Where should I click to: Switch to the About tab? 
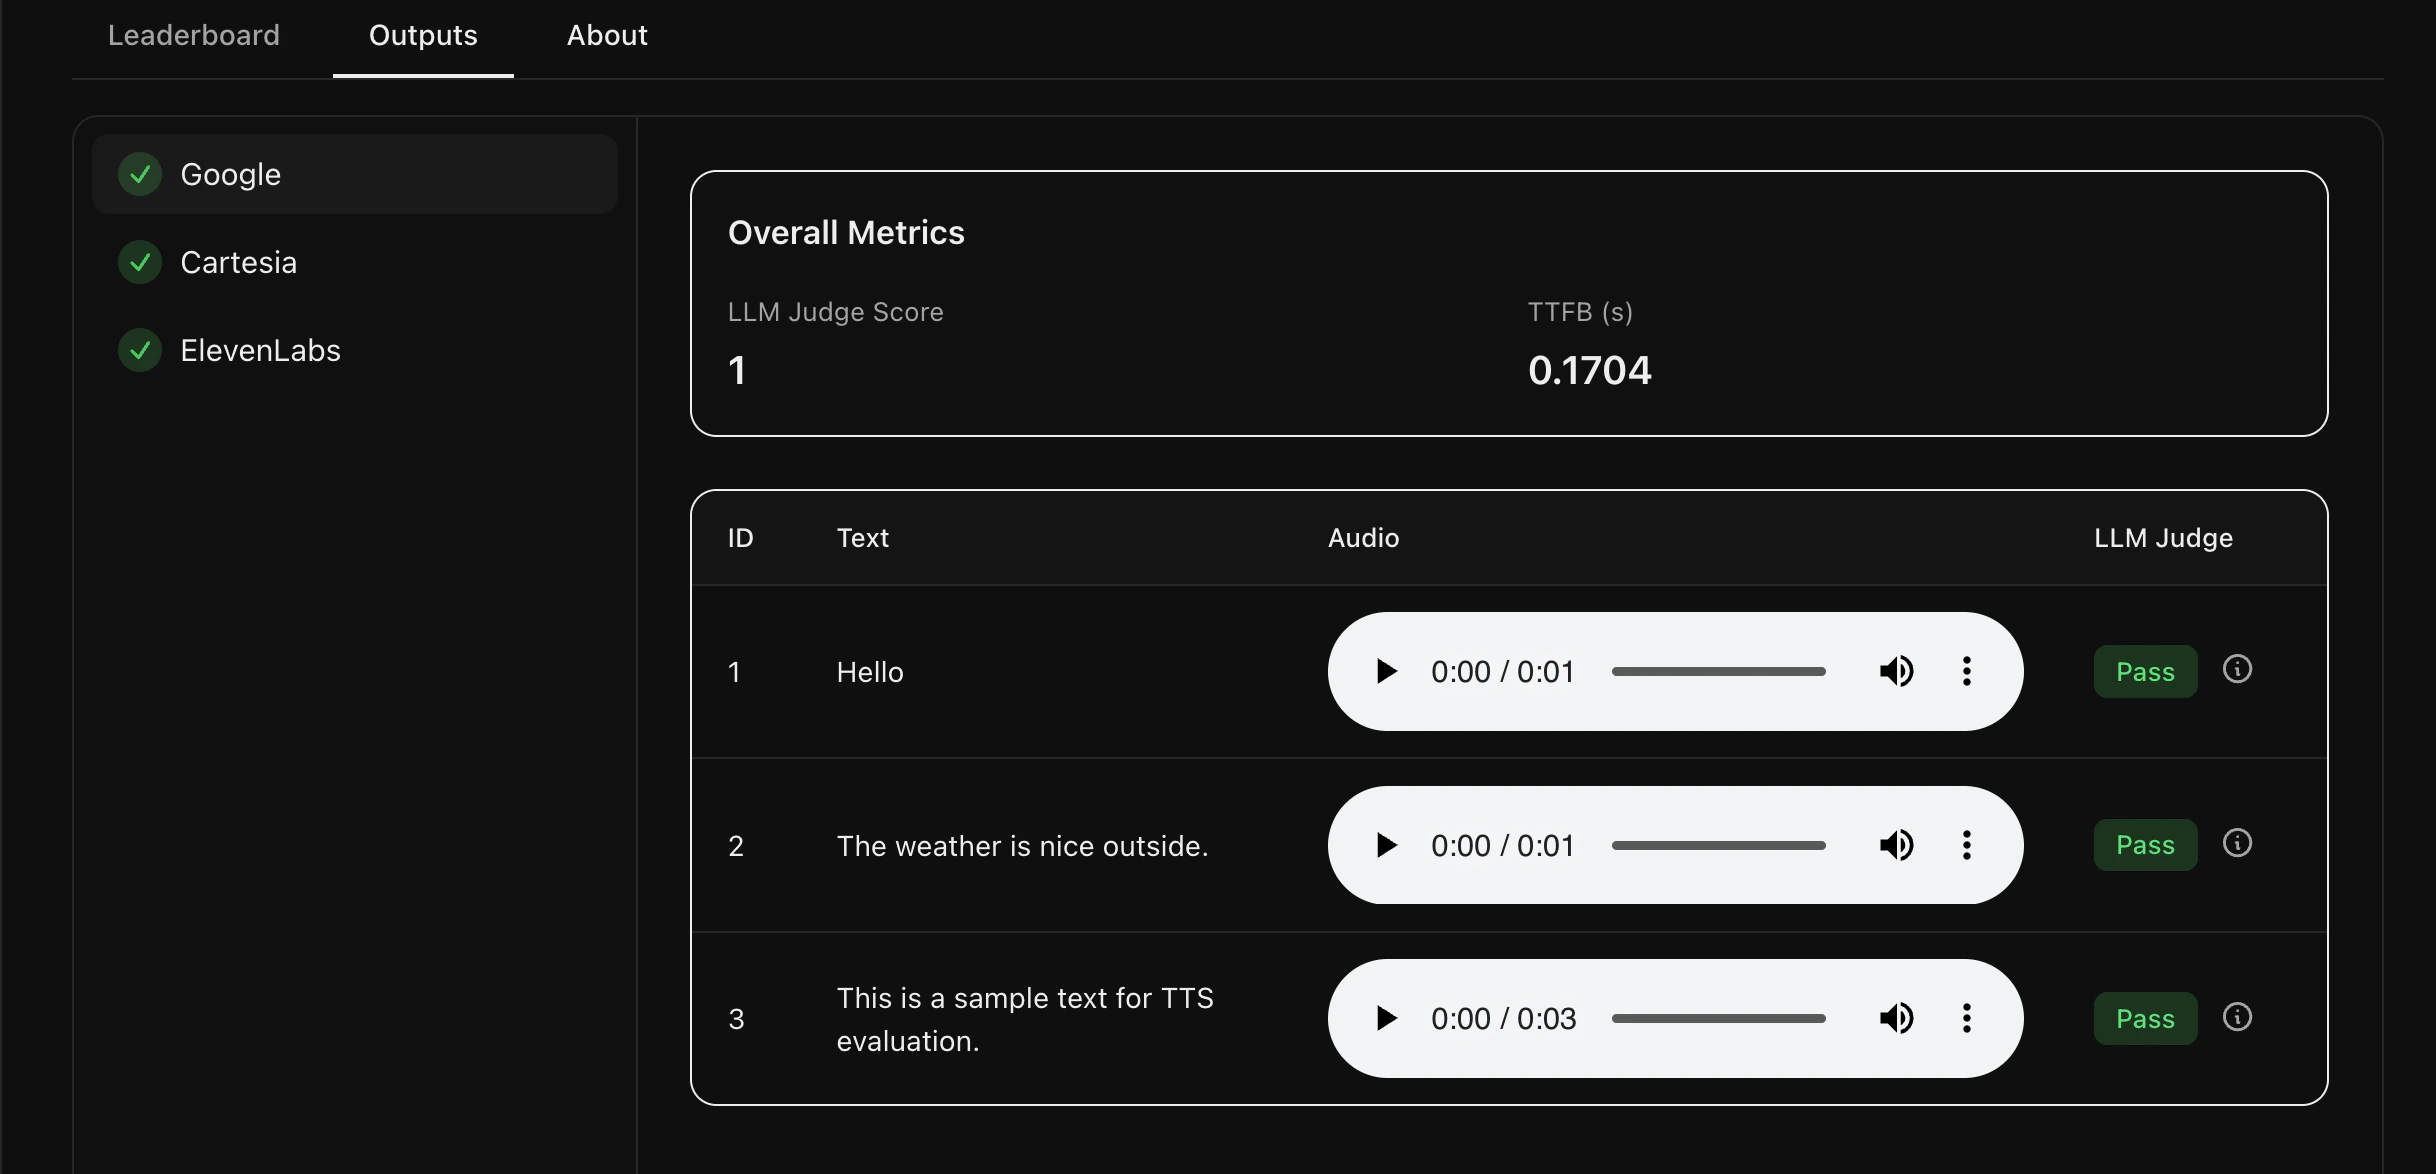pyautogui.click(x=606, y=35)
